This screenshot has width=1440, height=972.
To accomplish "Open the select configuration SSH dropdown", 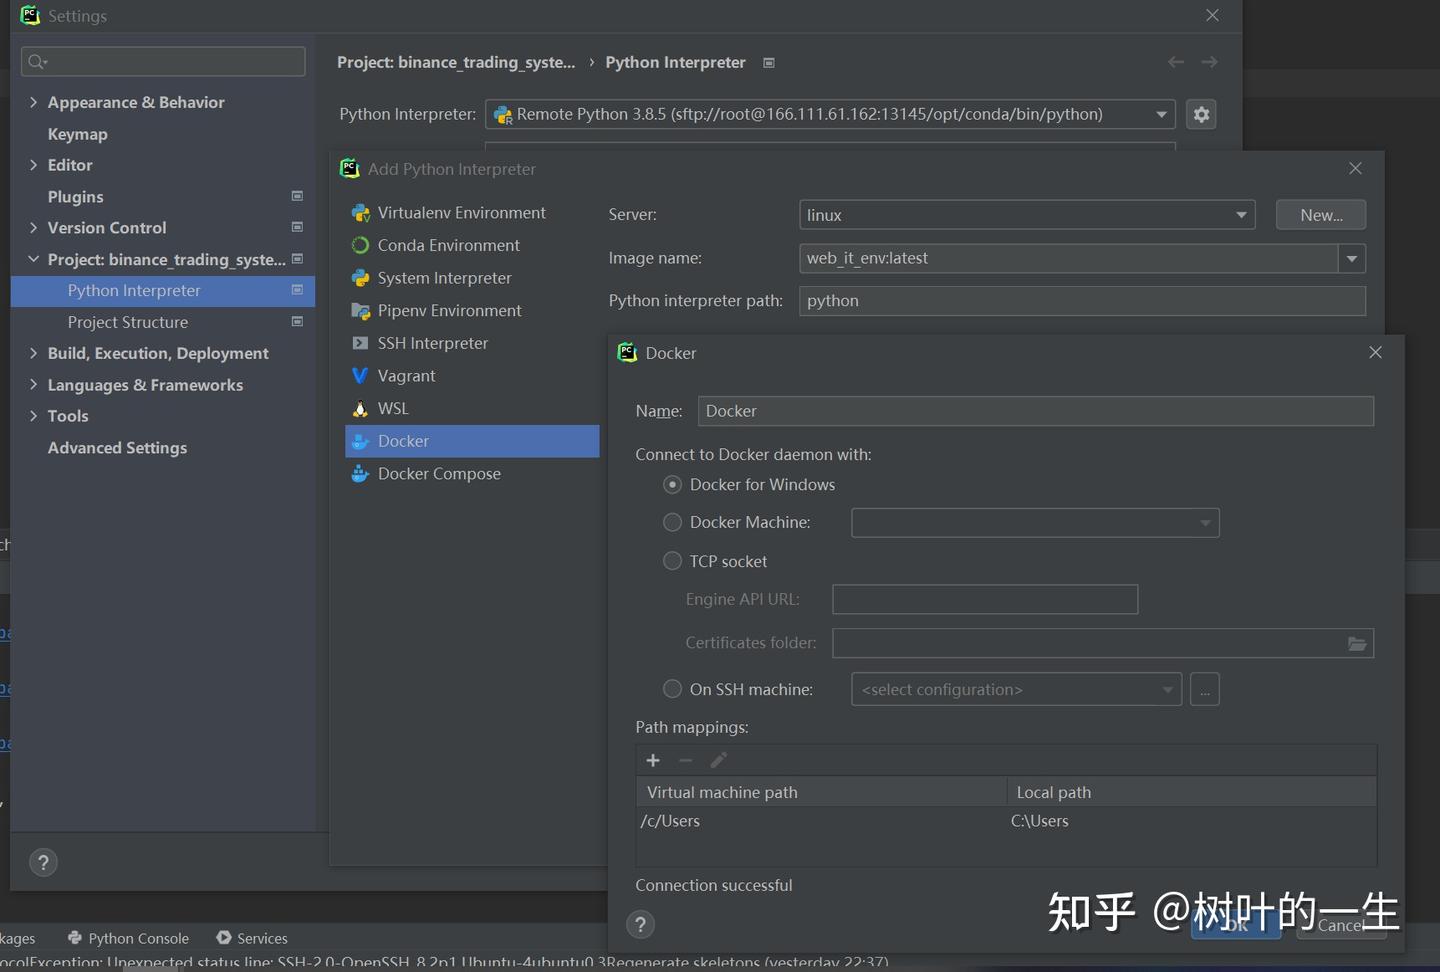I will (1016, 689).
